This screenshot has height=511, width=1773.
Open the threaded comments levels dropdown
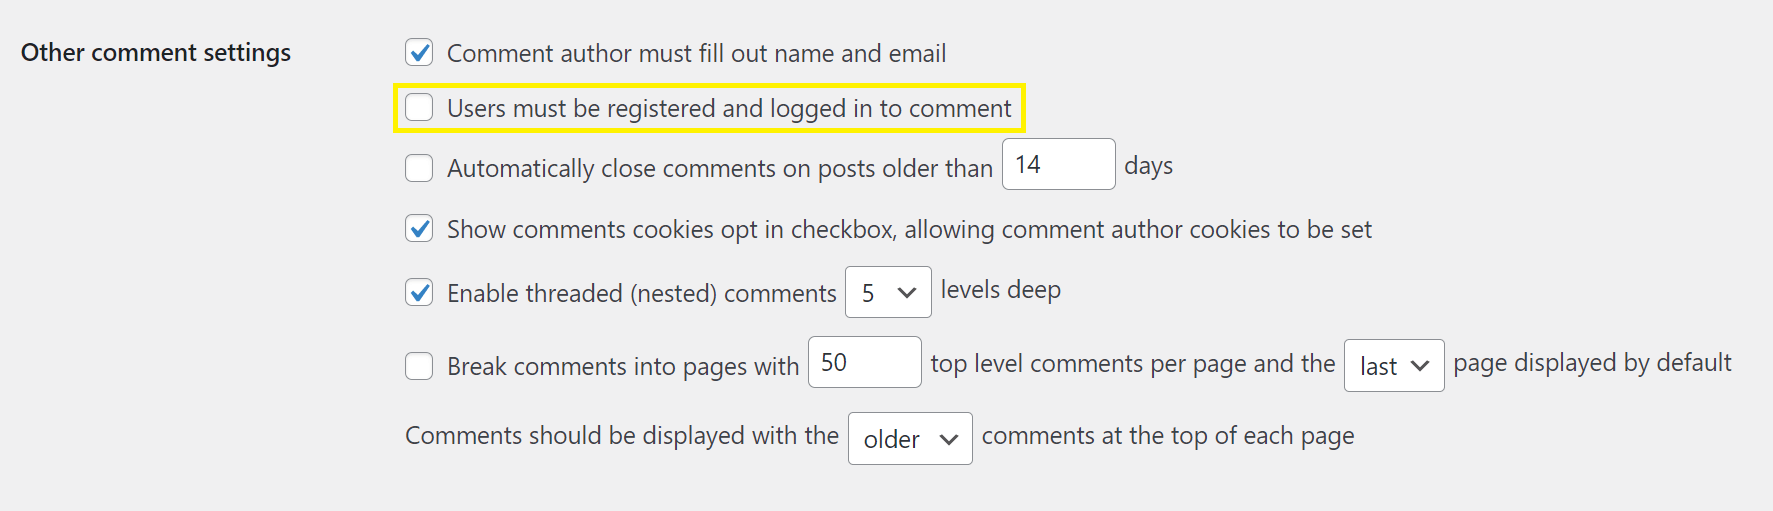pyautogui.click(x=888, y=292)
